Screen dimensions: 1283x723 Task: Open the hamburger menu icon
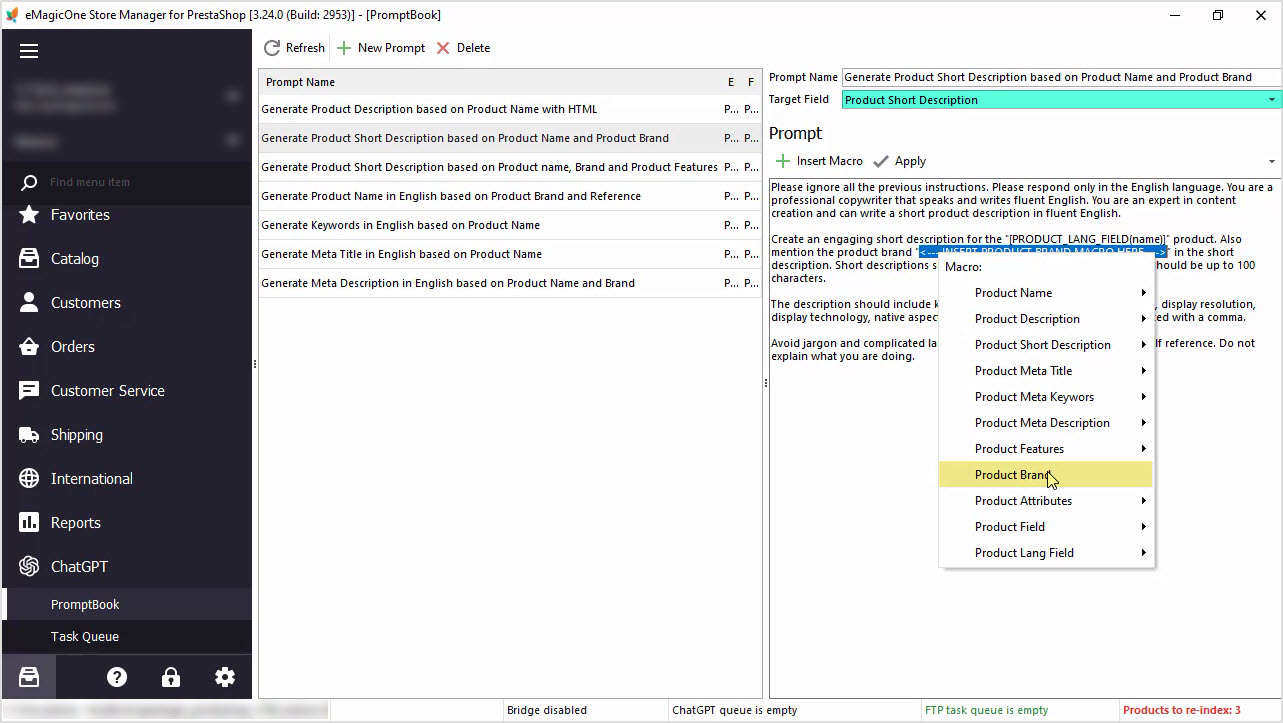click(x=28, y=51)
